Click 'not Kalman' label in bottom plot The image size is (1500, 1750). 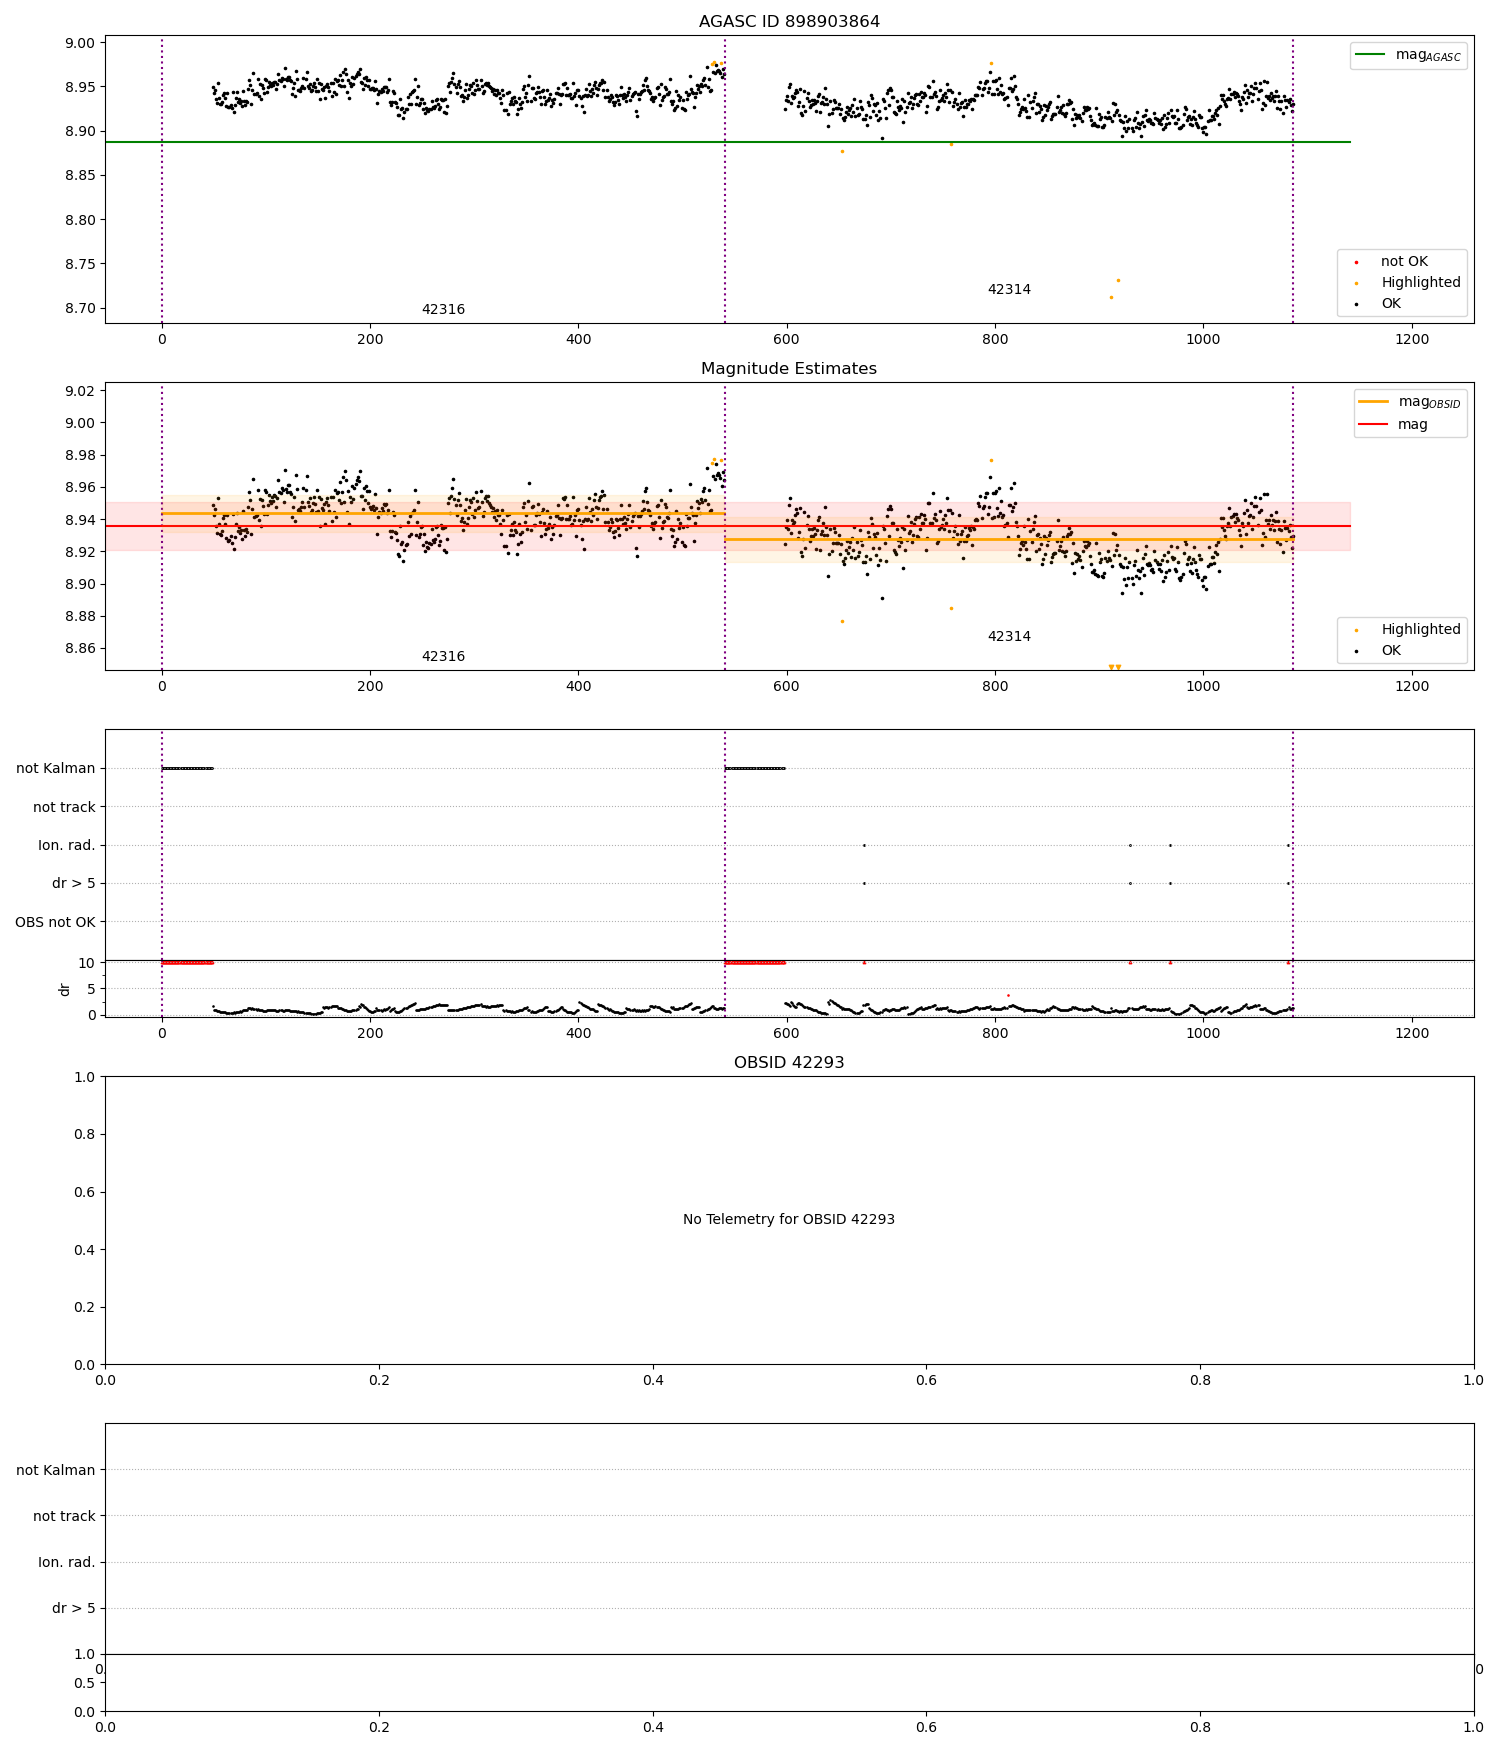(x=56, y=1470)
